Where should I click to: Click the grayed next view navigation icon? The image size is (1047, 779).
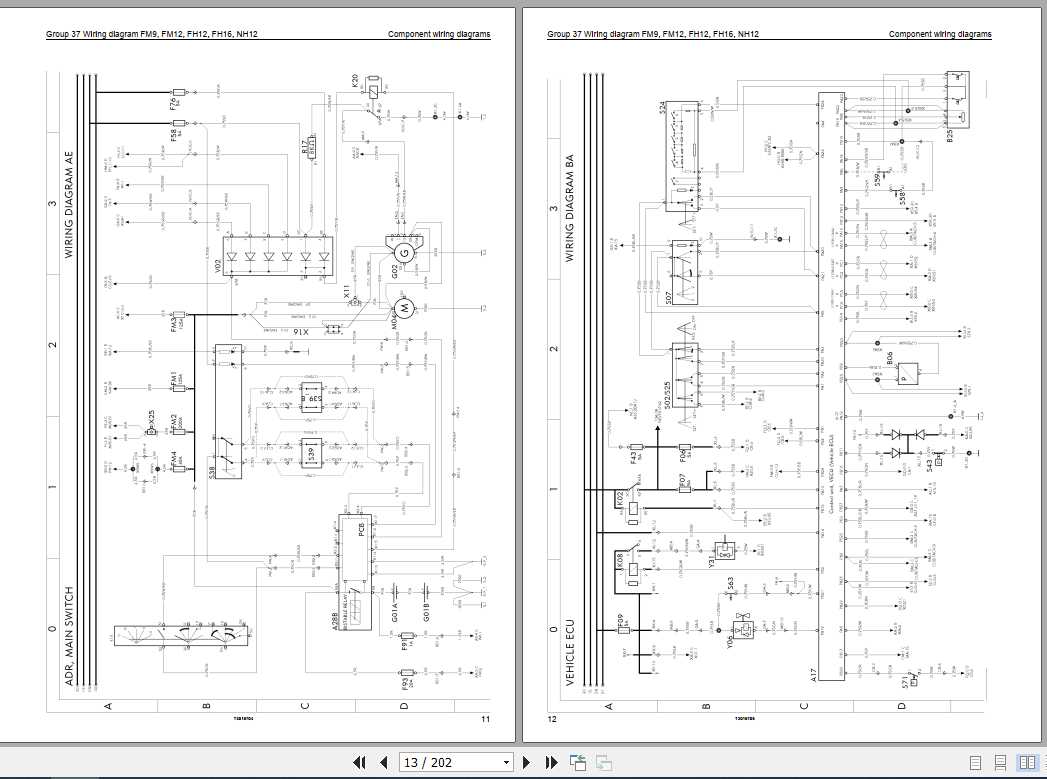pyautogui.click(x=604, y=762)
